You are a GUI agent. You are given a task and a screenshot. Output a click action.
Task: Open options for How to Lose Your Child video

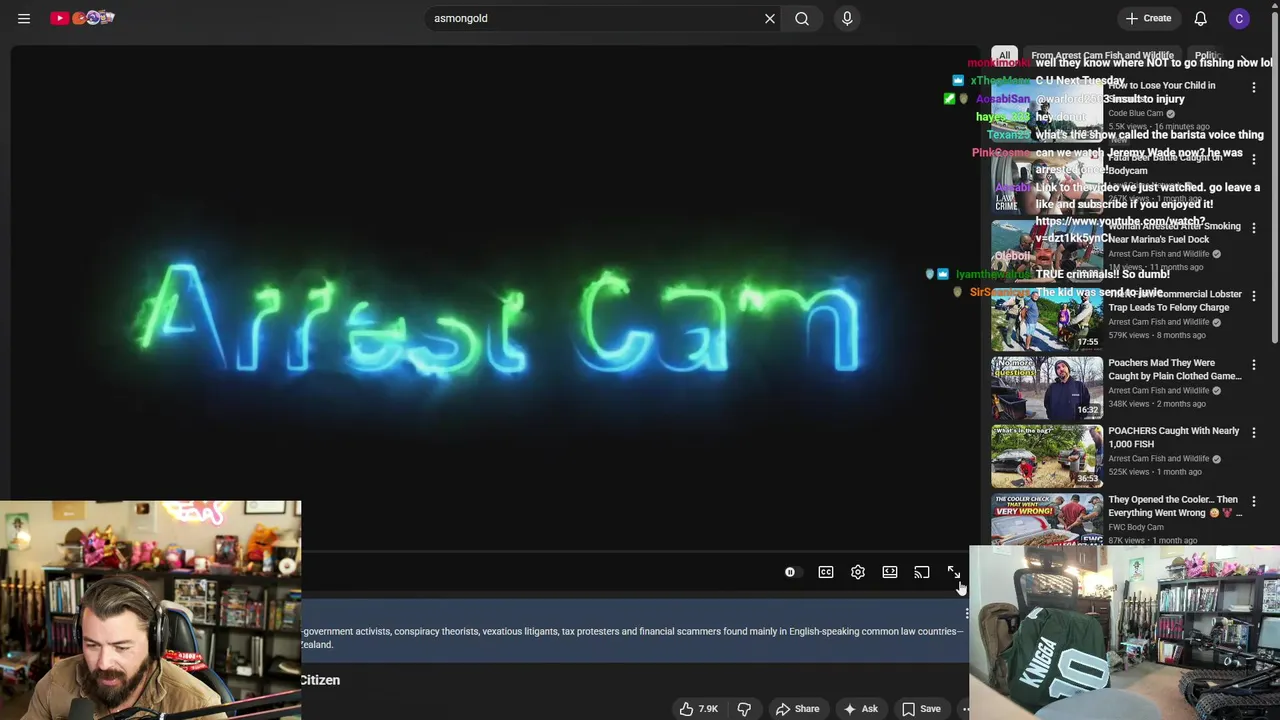1253,88
